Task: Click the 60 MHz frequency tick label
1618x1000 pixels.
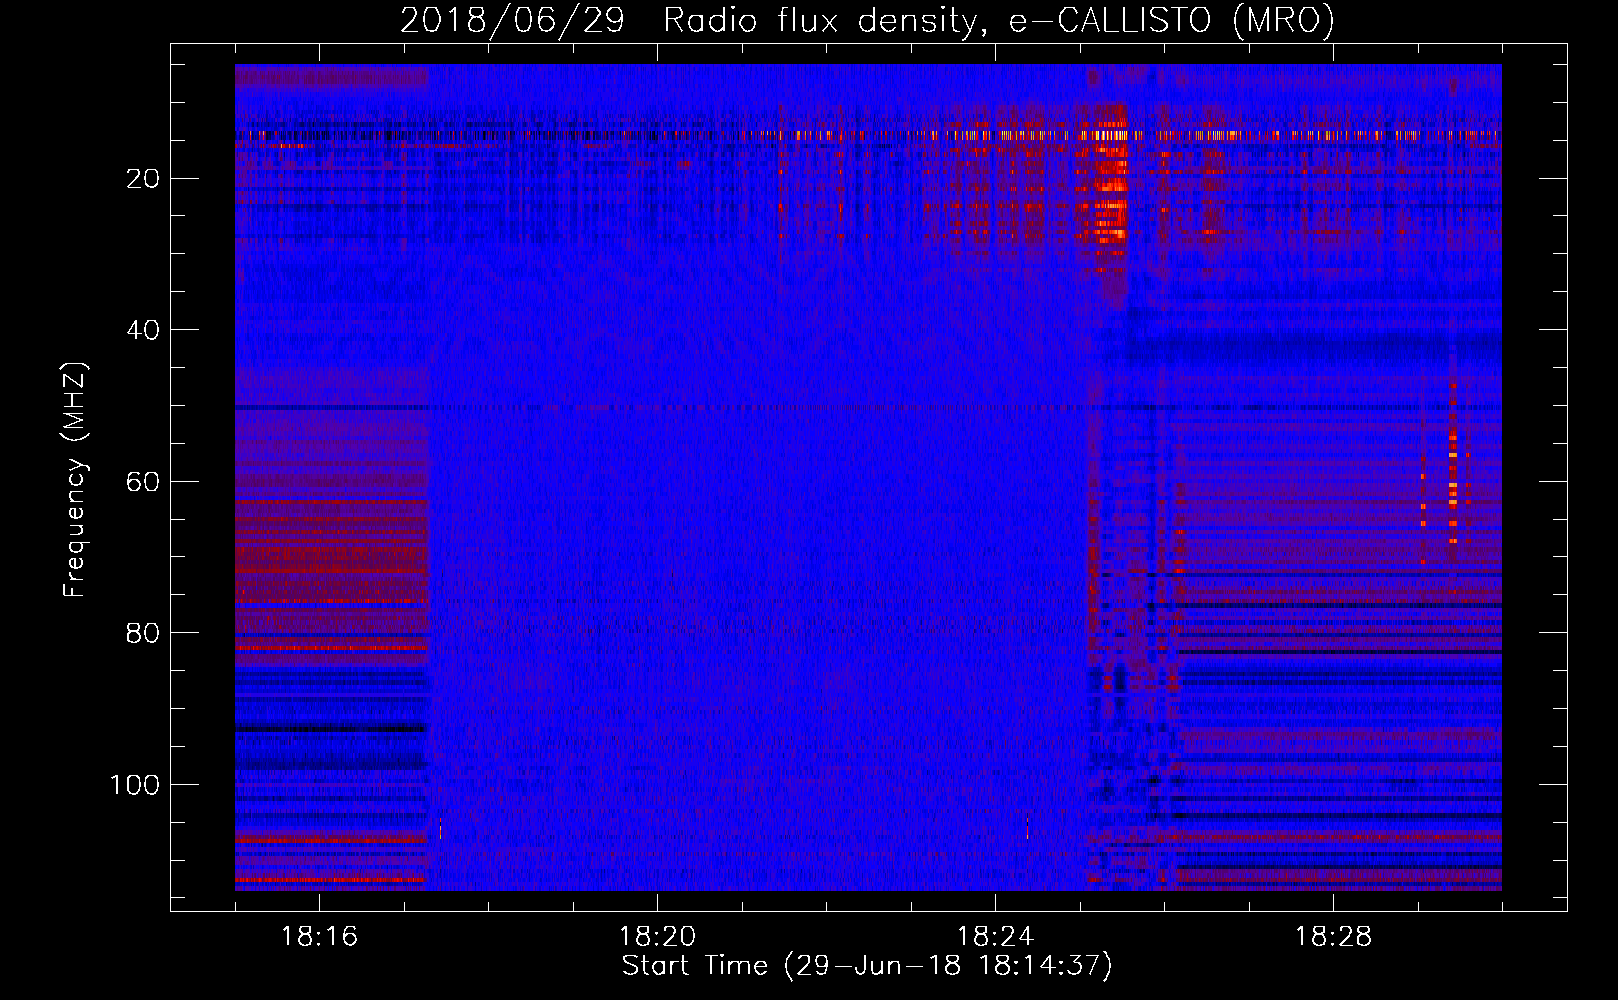Action: point(144,482)
